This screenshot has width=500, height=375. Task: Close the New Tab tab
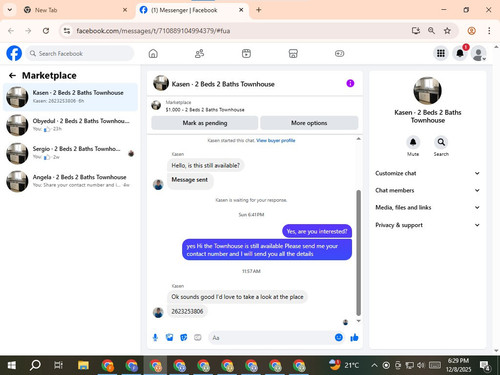click(x=125, y=10)
